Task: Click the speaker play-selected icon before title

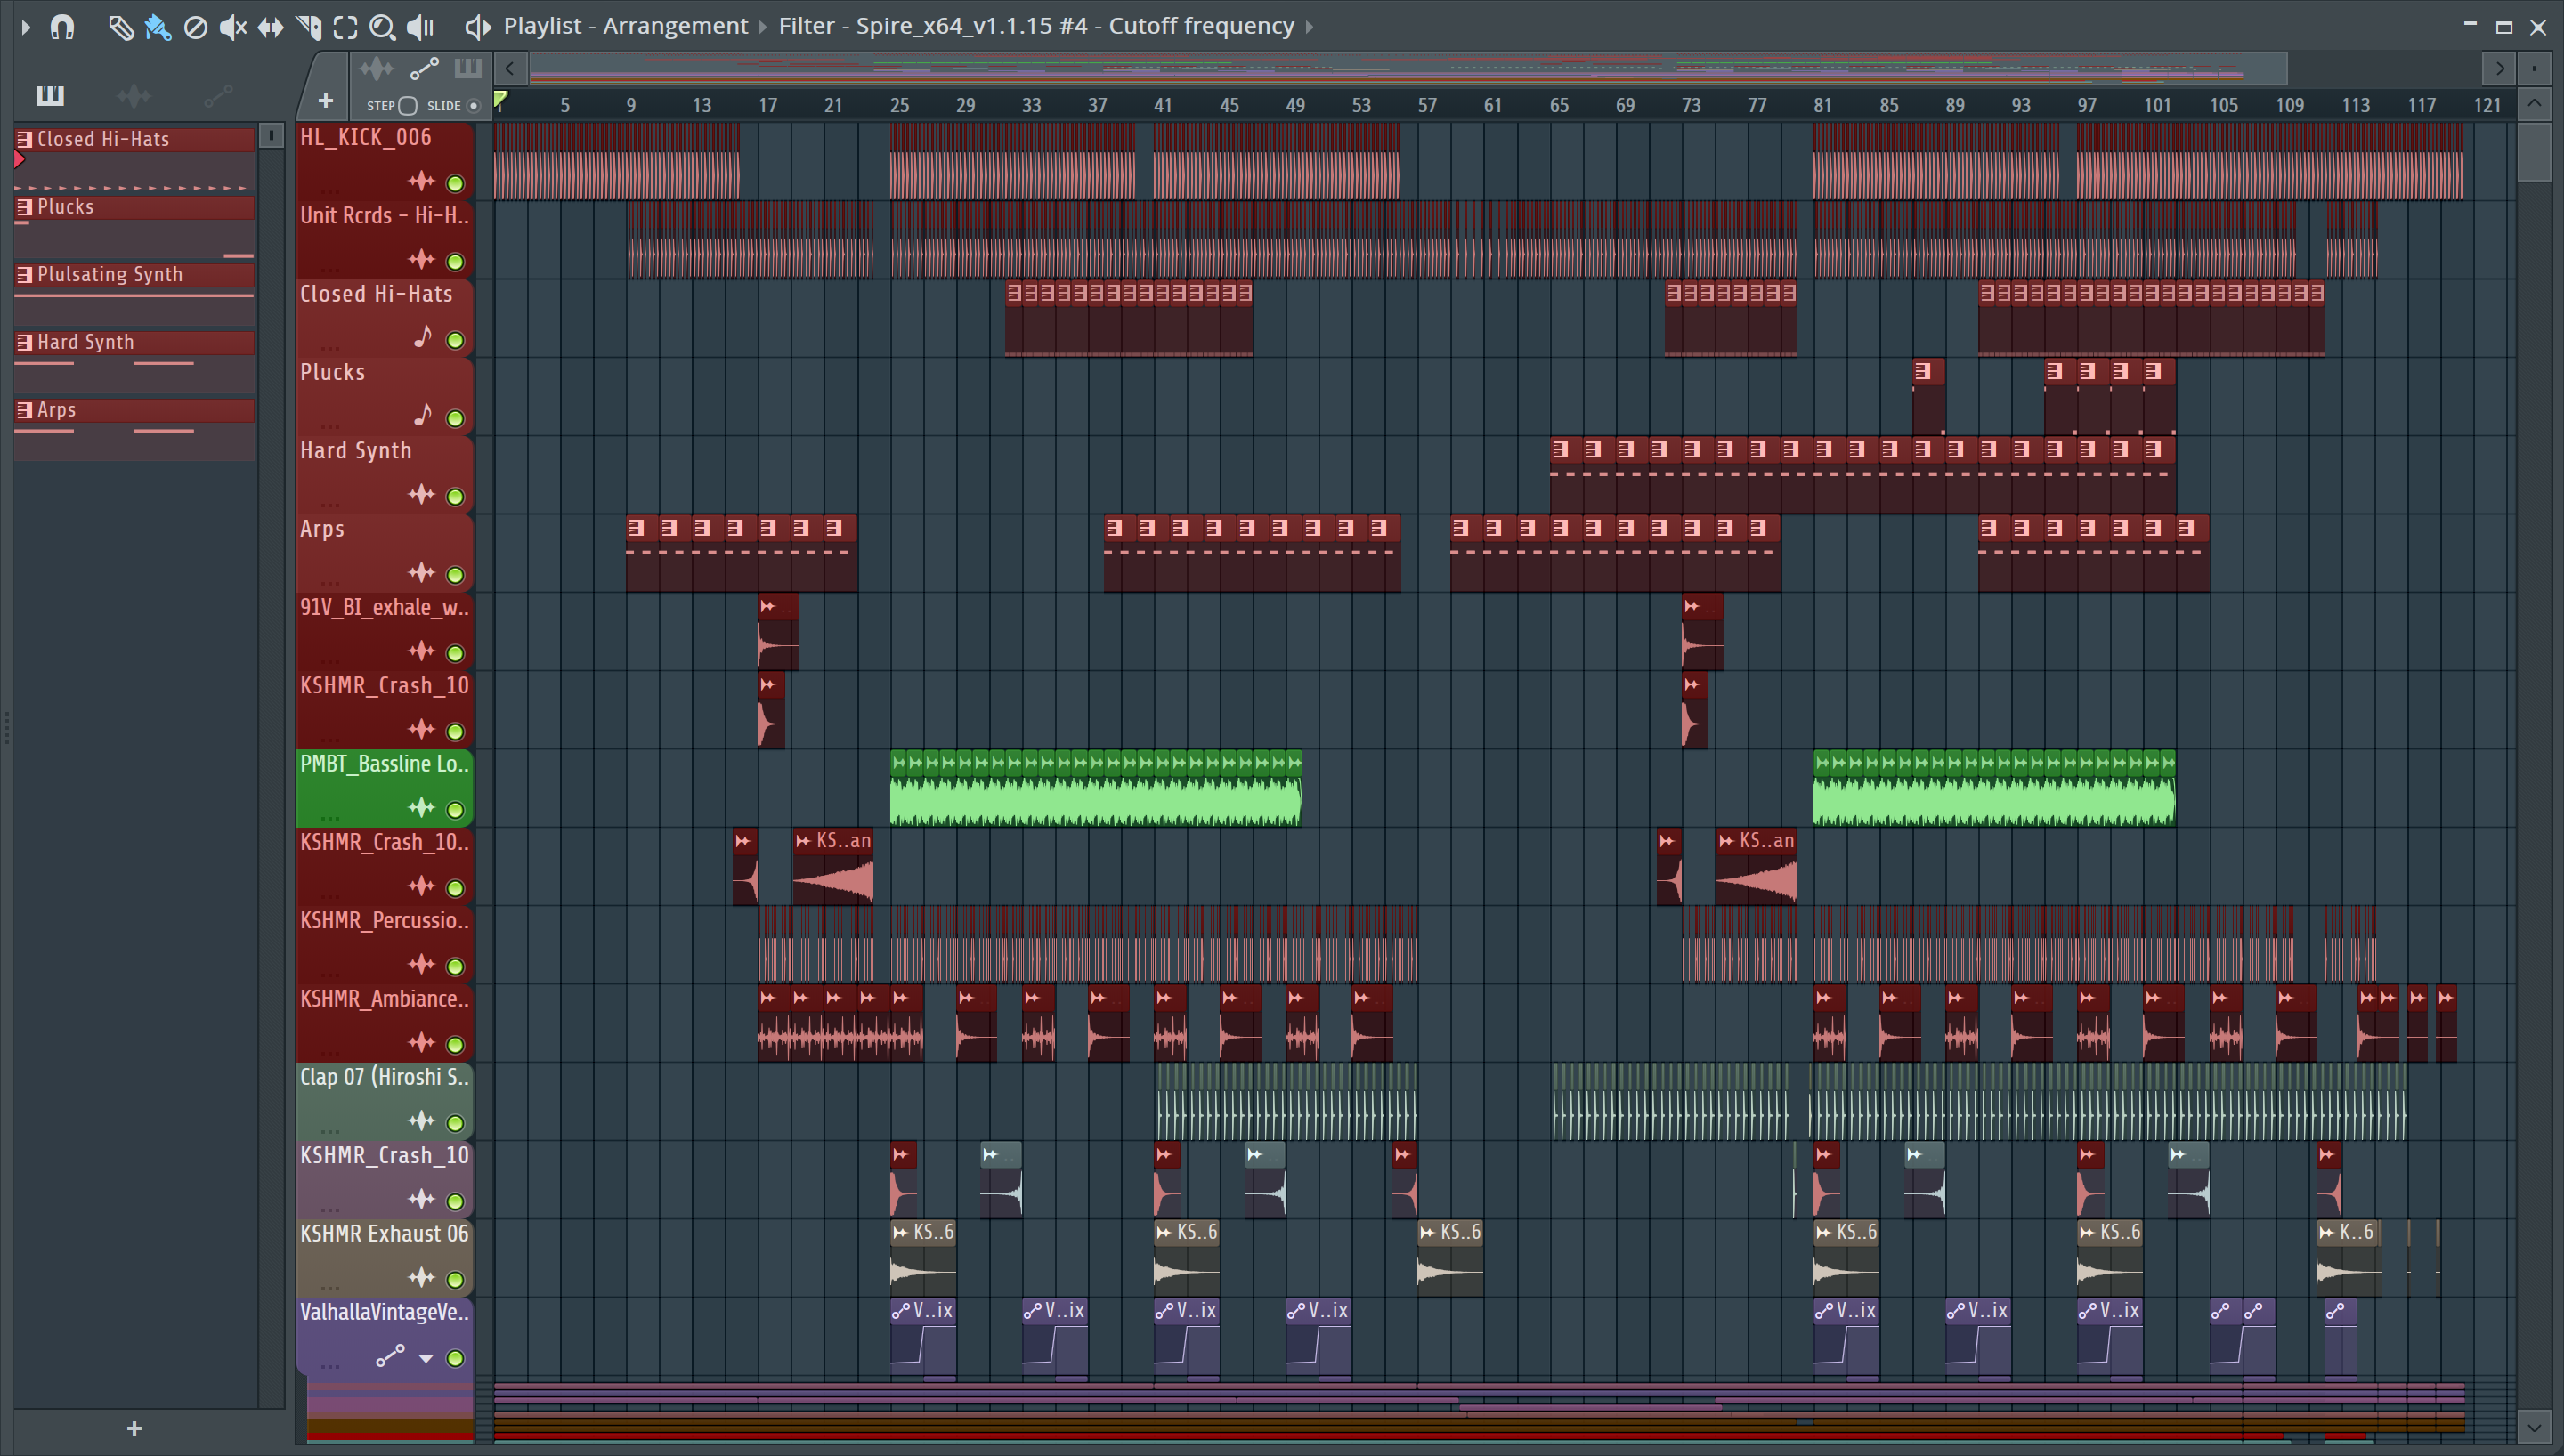Action: click(478, 27)
